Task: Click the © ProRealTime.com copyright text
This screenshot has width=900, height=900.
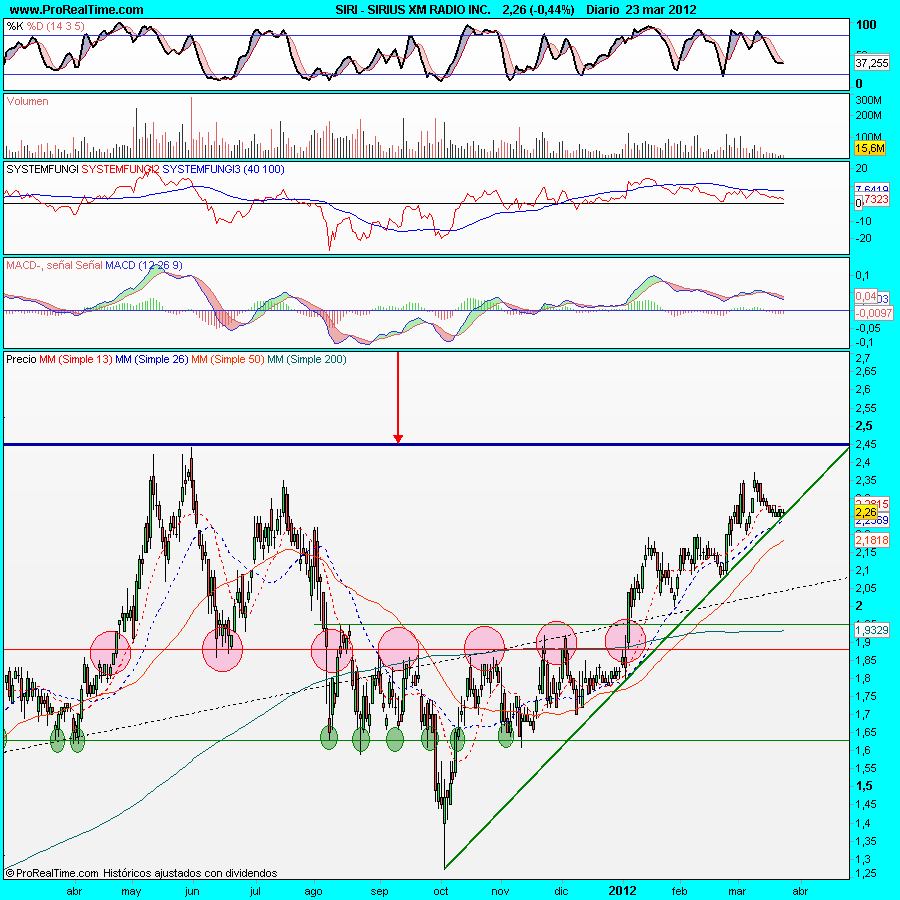Action: coord(52,873)
